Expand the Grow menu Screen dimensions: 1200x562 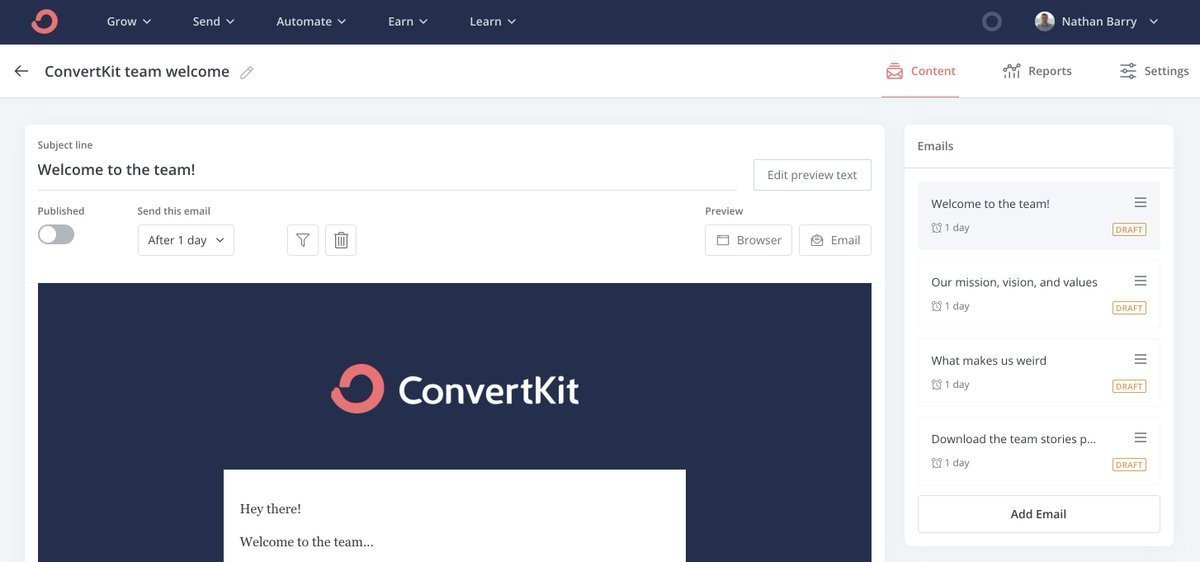pyautogui.click(x=129, y=21)
